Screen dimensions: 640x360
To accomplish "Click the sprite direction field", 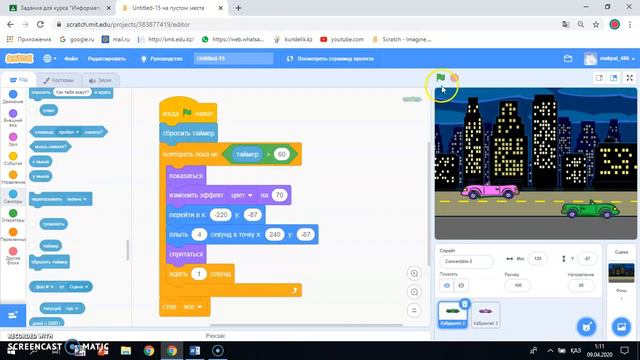I will [581, 285].
